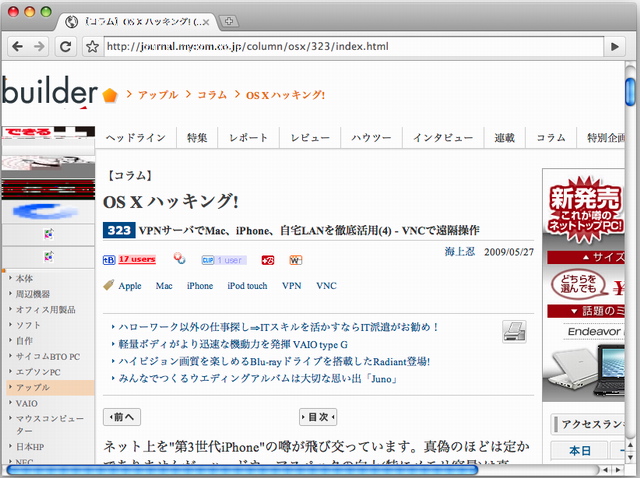Click the 1 user clip link
Viewport: 640px width, 478px height.
pyautogui.click(x=231, y=260)
